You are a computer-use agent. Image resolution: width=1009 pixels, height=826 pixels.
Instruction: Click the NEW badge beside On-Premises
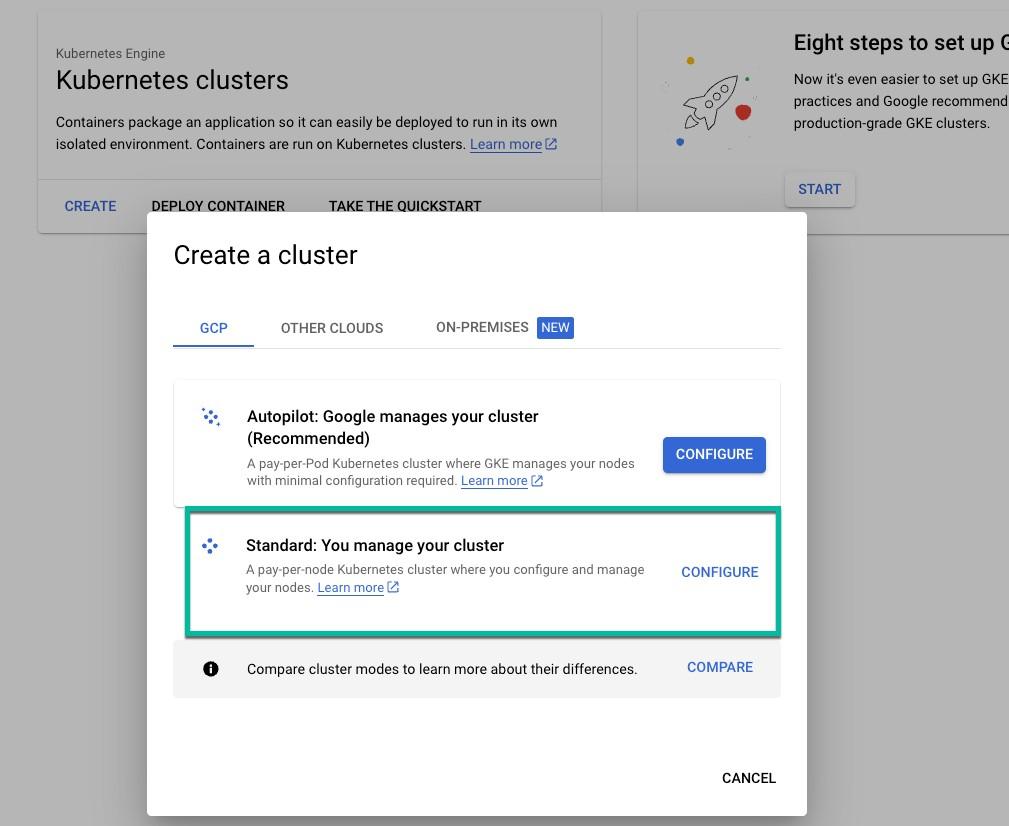pos(555,327)
